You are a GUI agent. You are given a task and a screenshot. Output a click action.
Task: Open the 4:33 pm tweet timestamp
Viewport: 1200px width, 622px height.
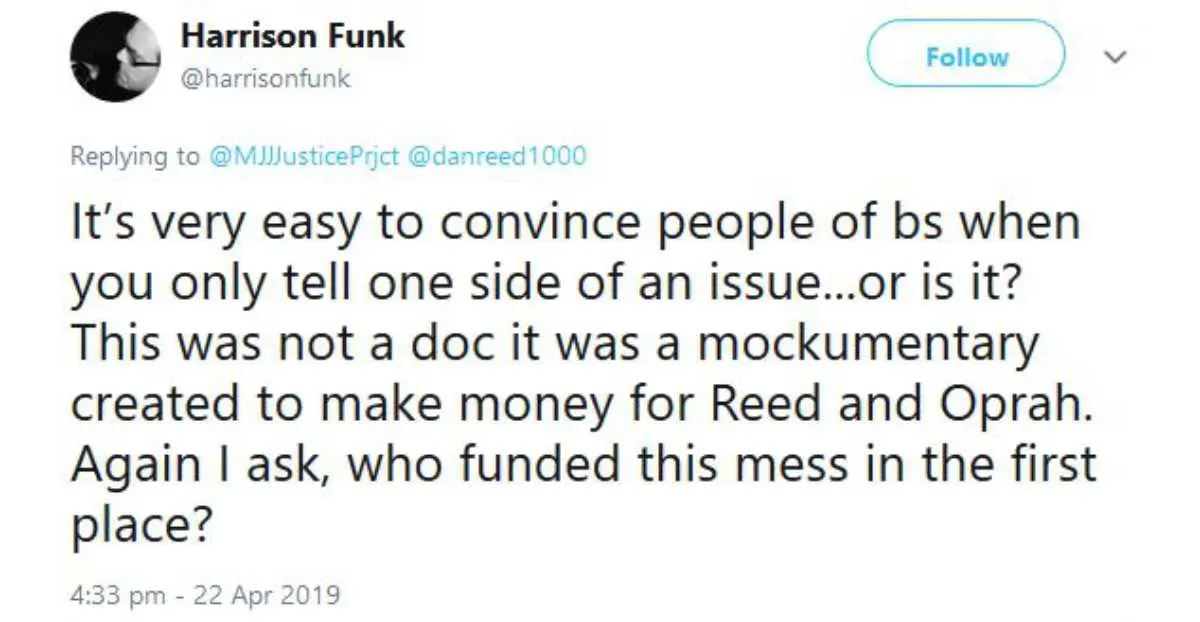(x=117, y=596)
